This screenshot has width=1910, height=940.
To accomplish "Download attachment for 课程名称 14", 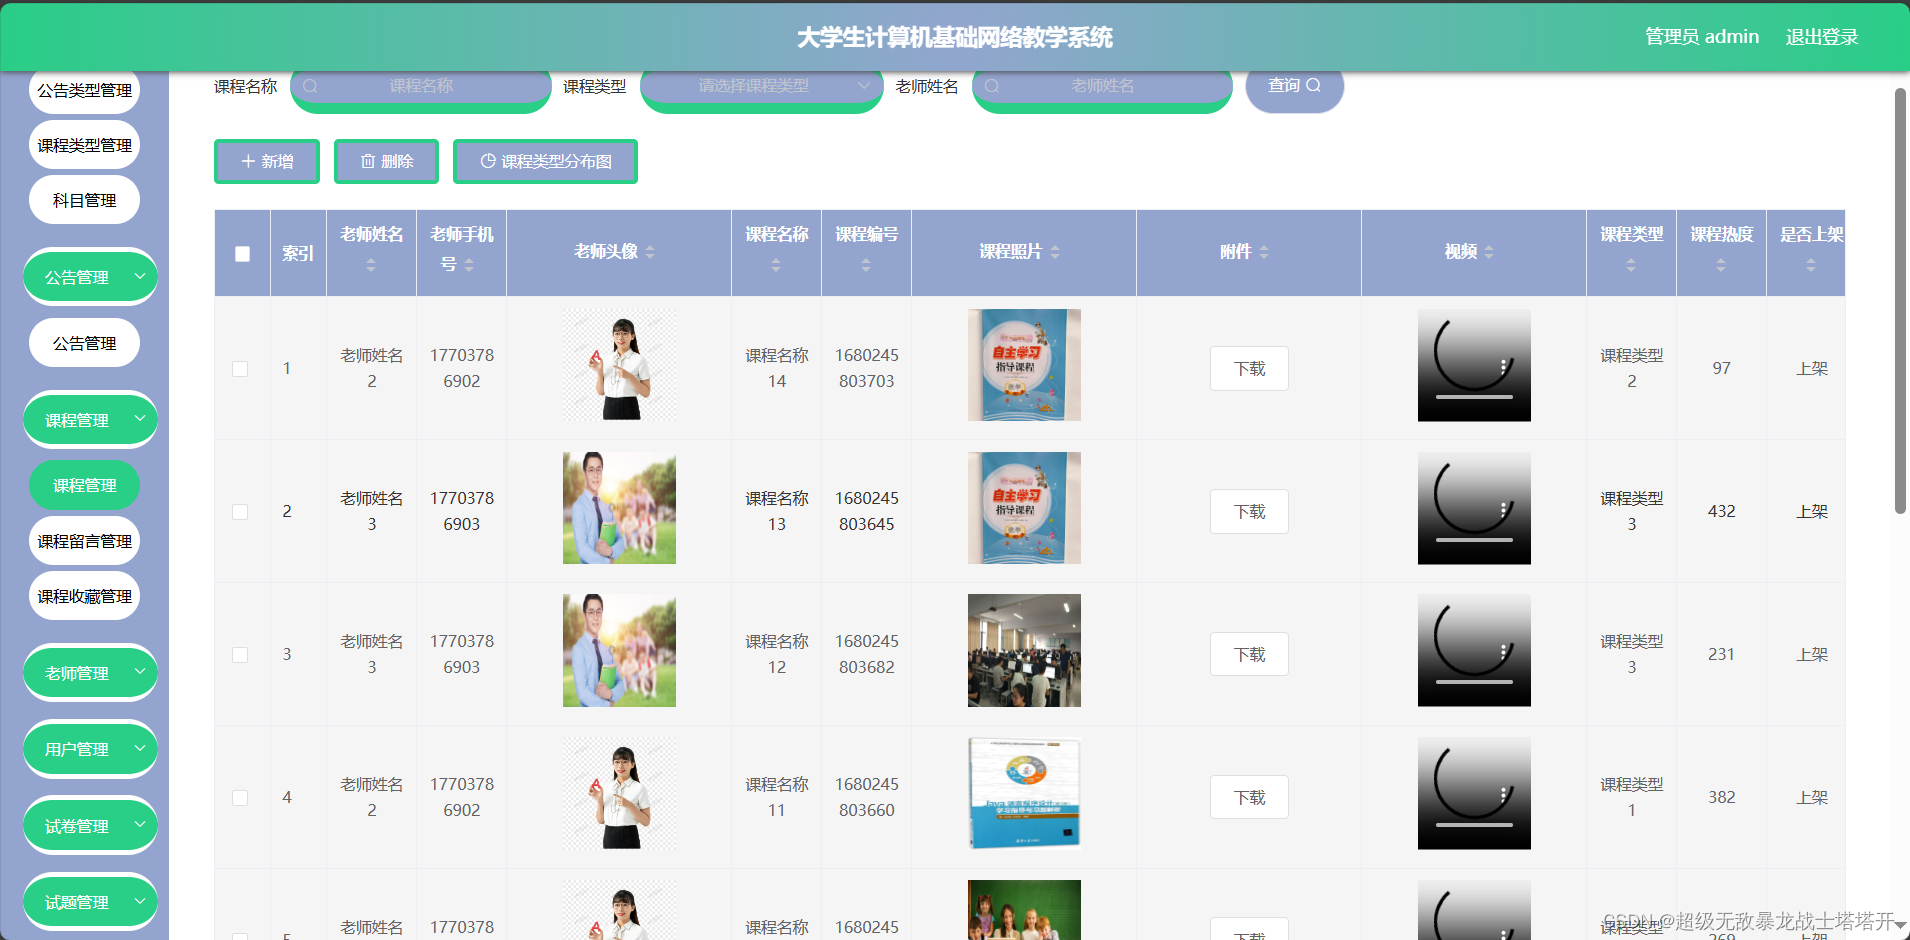I will (1249, 369).
